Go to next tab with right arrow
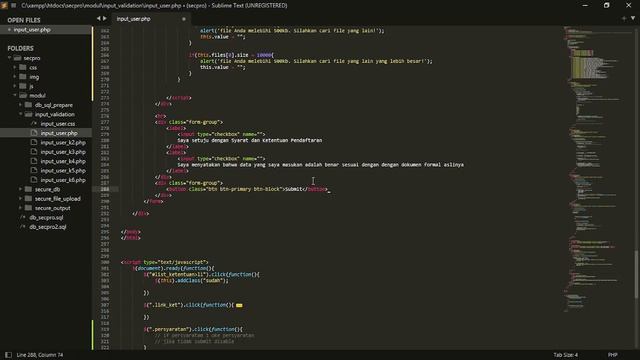Viewport: 640px width, 360px height. click(105, 18)
